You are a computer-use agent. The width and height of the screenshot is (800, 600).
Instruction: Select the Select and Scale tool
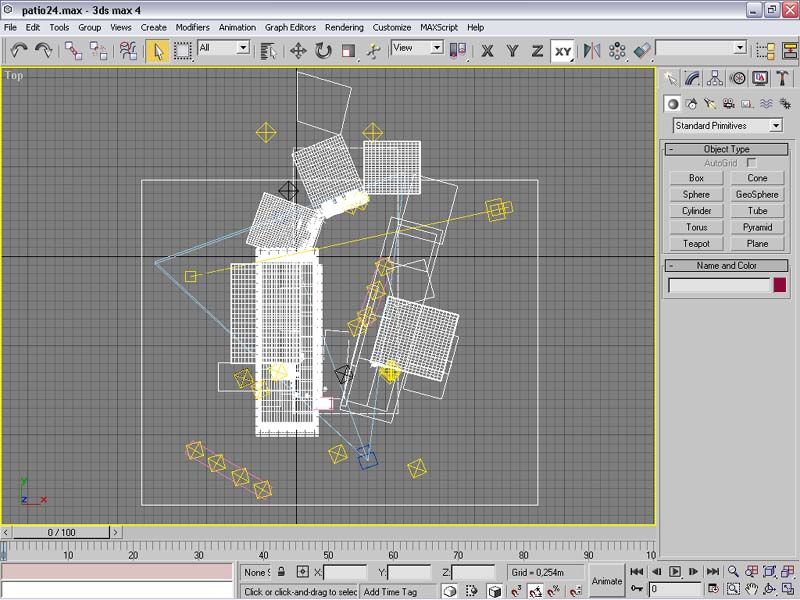pos(348,51)
